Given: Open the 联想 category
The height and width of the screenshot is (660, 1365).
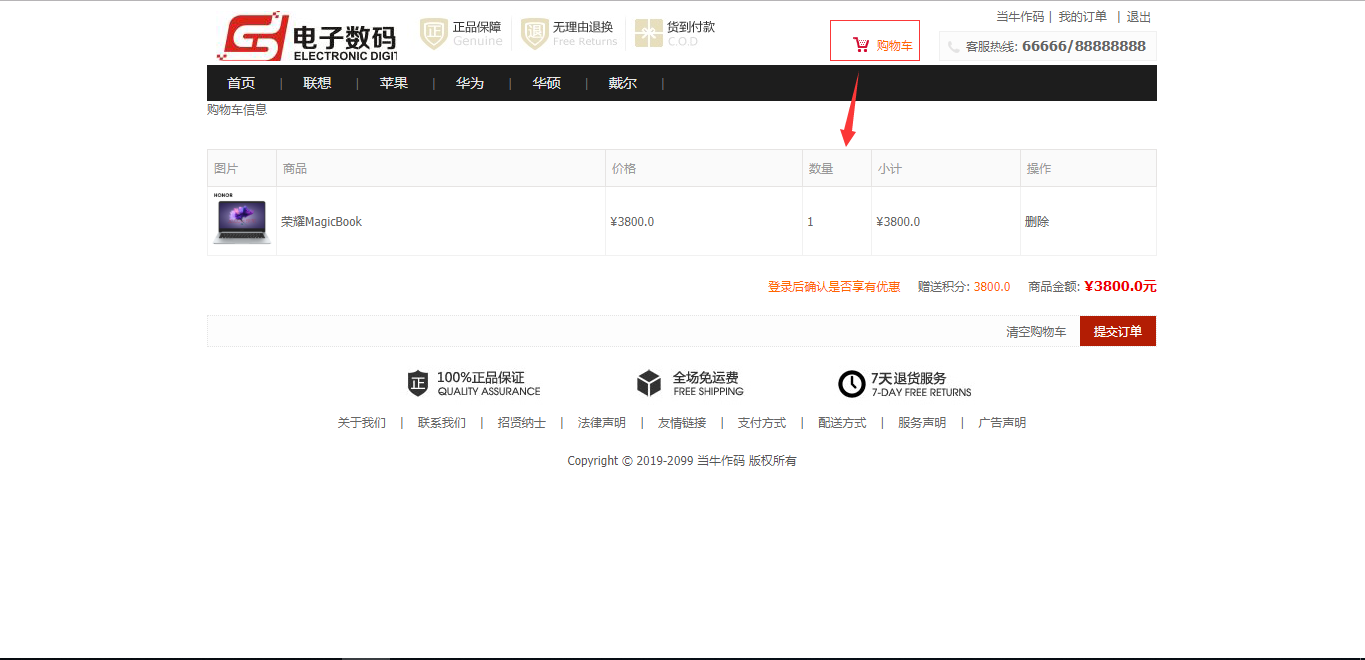Looking at the screenshot, I should [x=317, y=83].
